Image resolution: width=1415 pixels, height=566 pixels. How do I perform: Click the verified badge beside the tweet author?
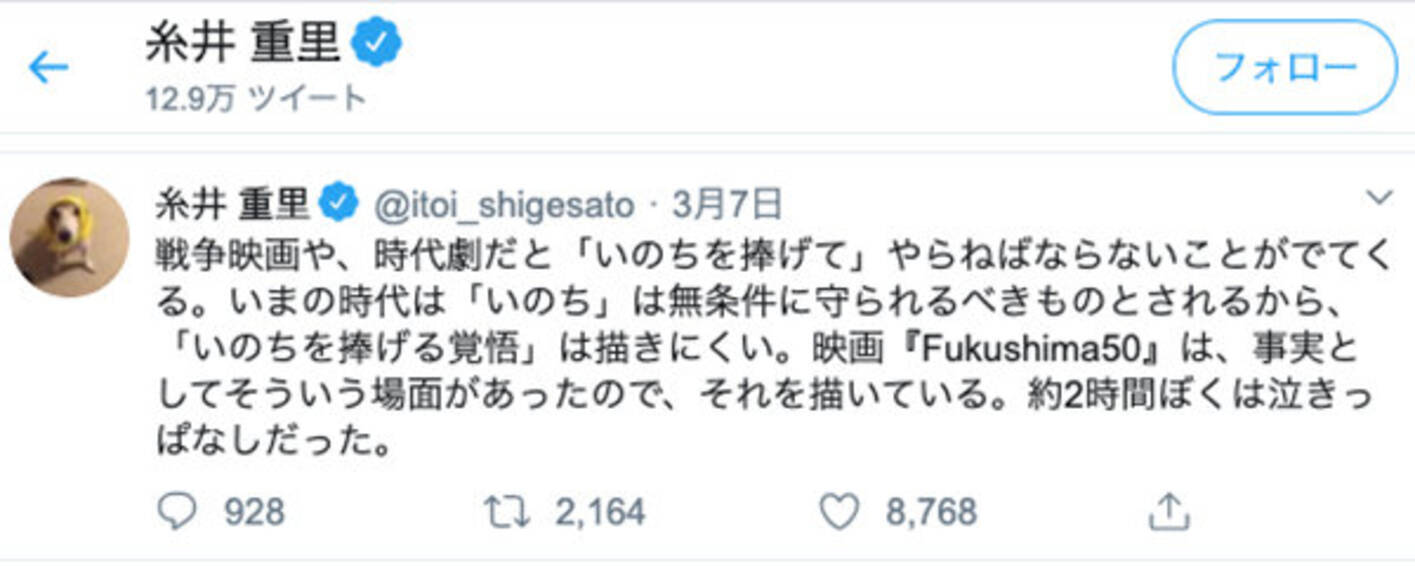tap(339, 204)
